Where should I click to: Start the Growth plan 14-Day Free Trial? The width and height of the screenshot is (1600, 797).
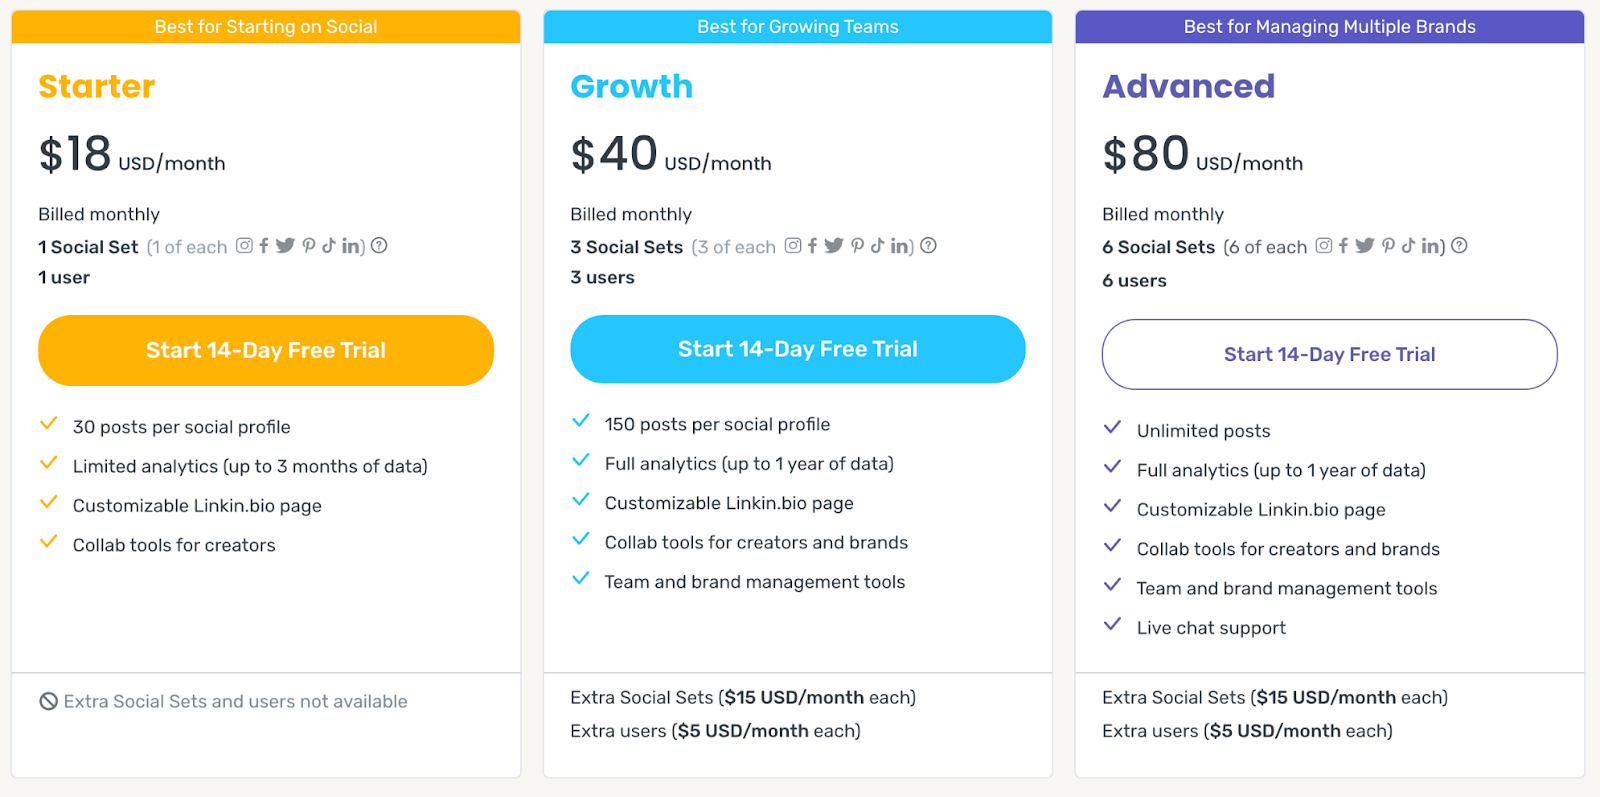coord(798,349)
